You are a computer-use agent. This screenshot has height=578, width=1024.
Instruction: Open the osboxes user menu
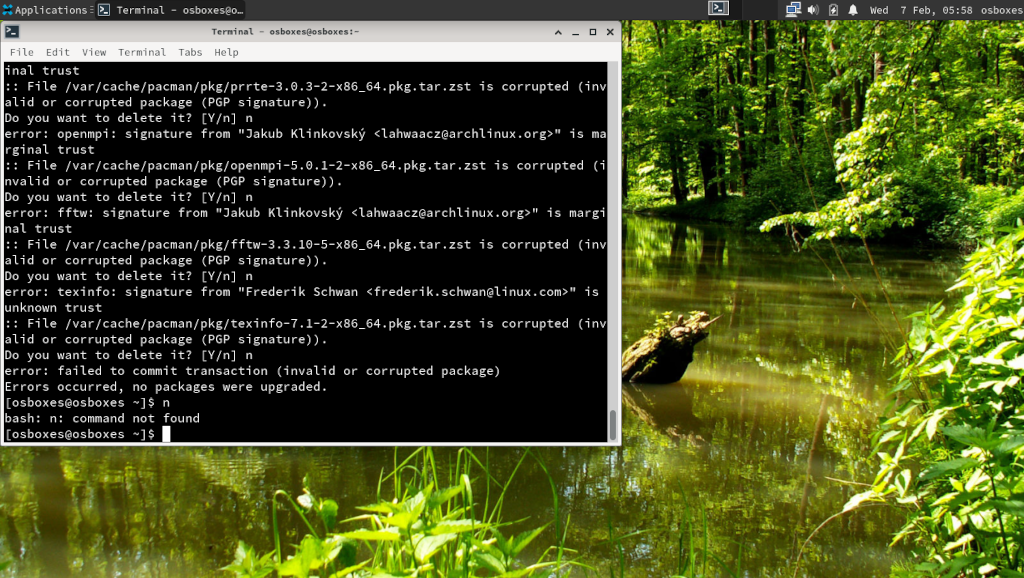[1000, 10]
